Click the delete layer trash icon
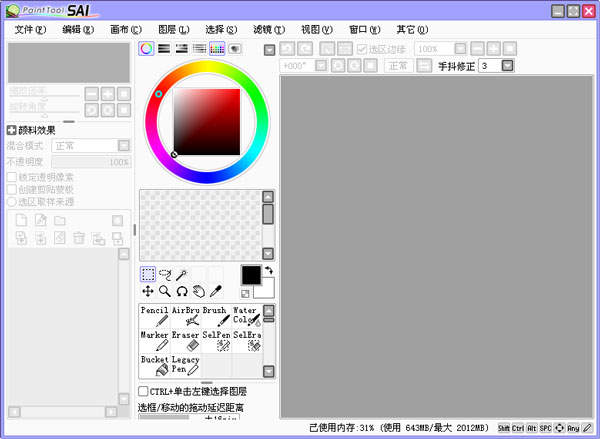This screenshot has width=600, height=439. pos(79,238)
